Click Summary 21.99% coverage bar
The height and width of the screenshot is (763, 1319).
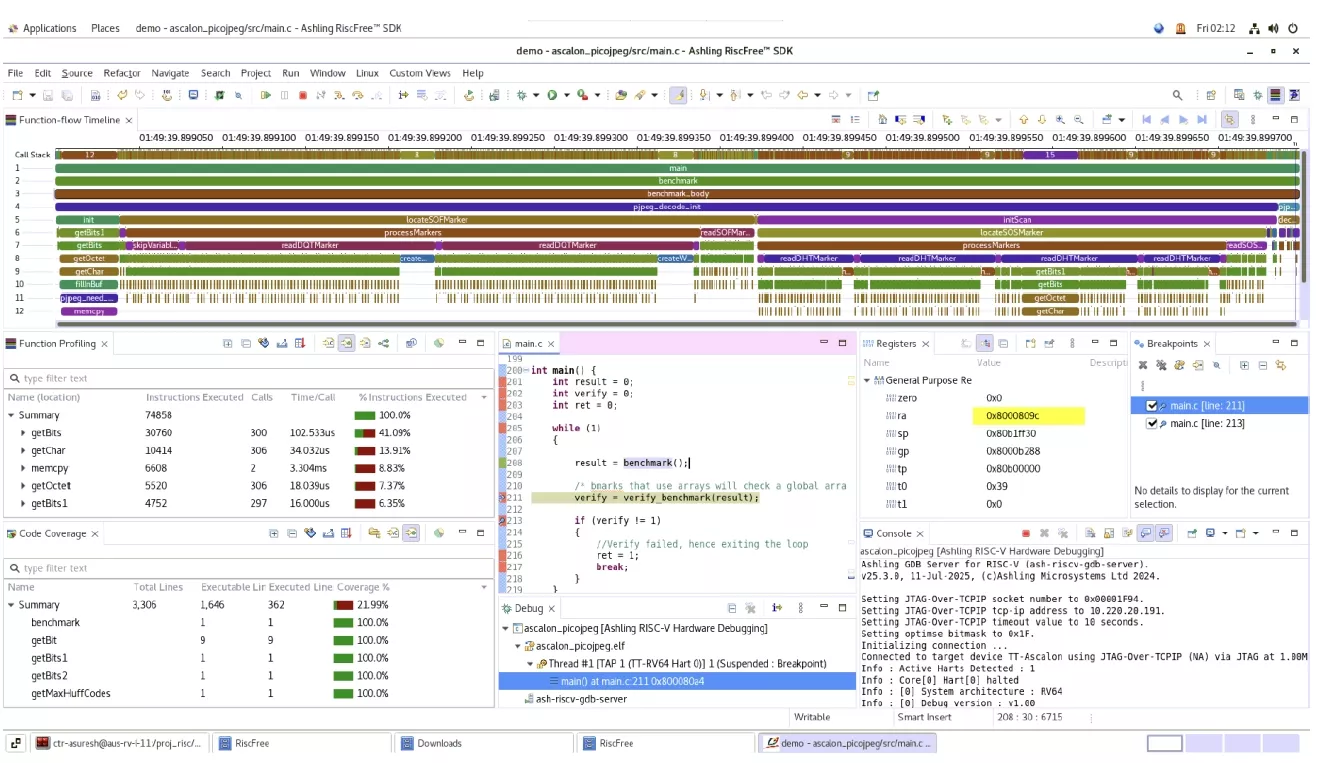(343, 605)
